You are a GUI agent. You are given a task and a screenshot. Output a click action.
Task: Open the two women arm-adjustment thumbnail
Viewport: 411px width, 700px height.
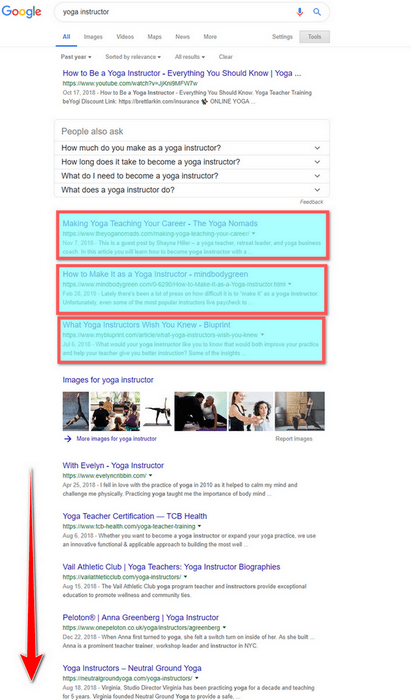coord(251,411)
